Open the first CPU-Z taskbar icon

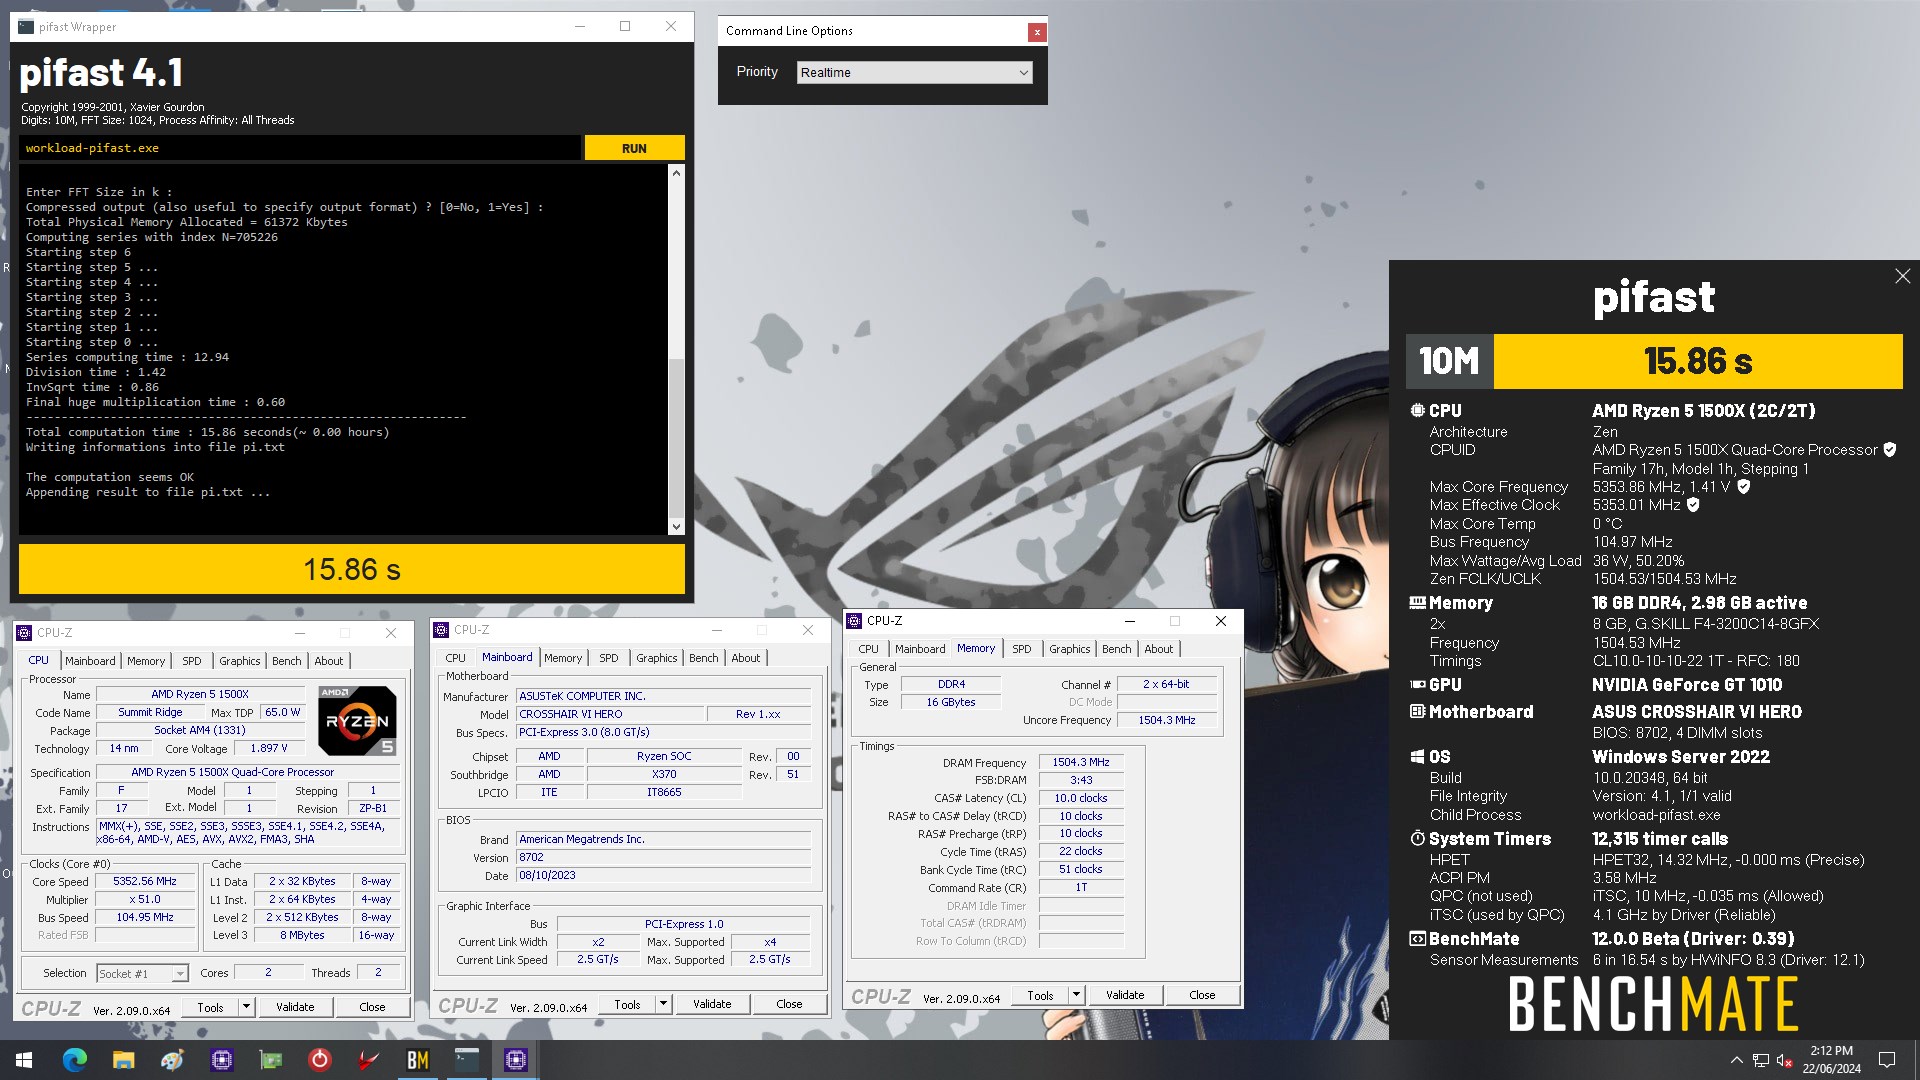coord(222,1060)
